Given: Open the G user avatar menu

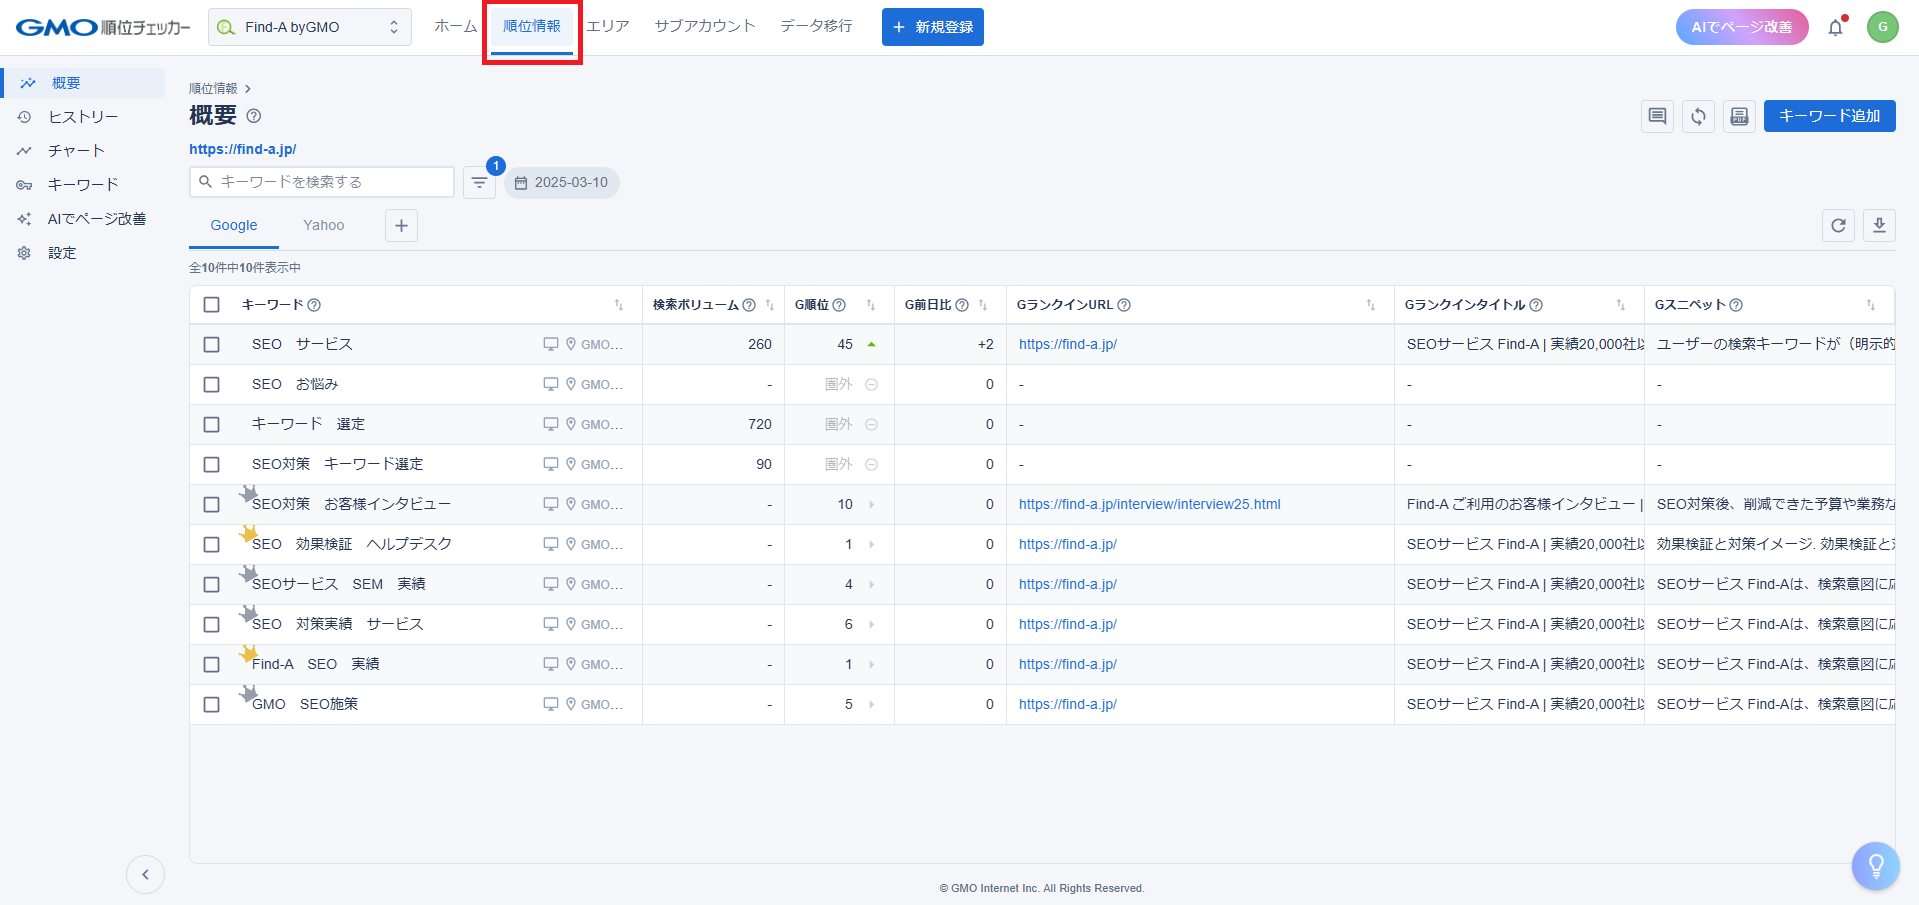Looking at the screenshot, I should tap(1883, 27).
